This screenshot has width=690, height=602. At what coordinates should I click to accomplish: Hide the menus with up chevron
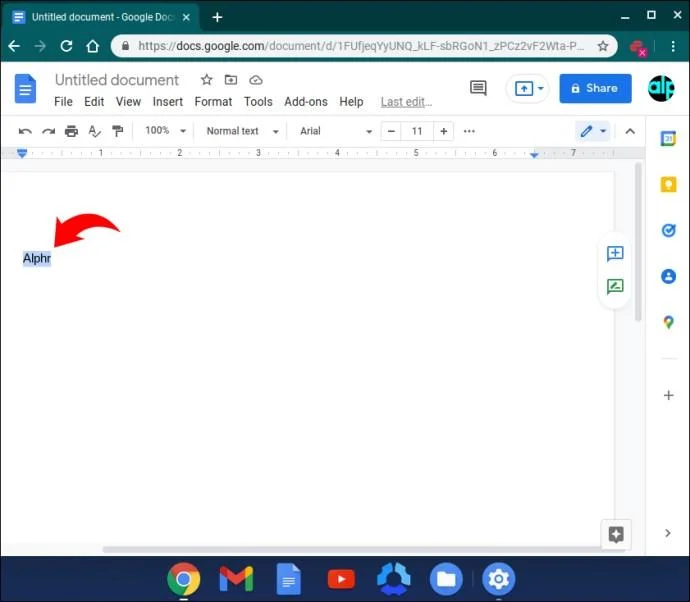(630, 131)
